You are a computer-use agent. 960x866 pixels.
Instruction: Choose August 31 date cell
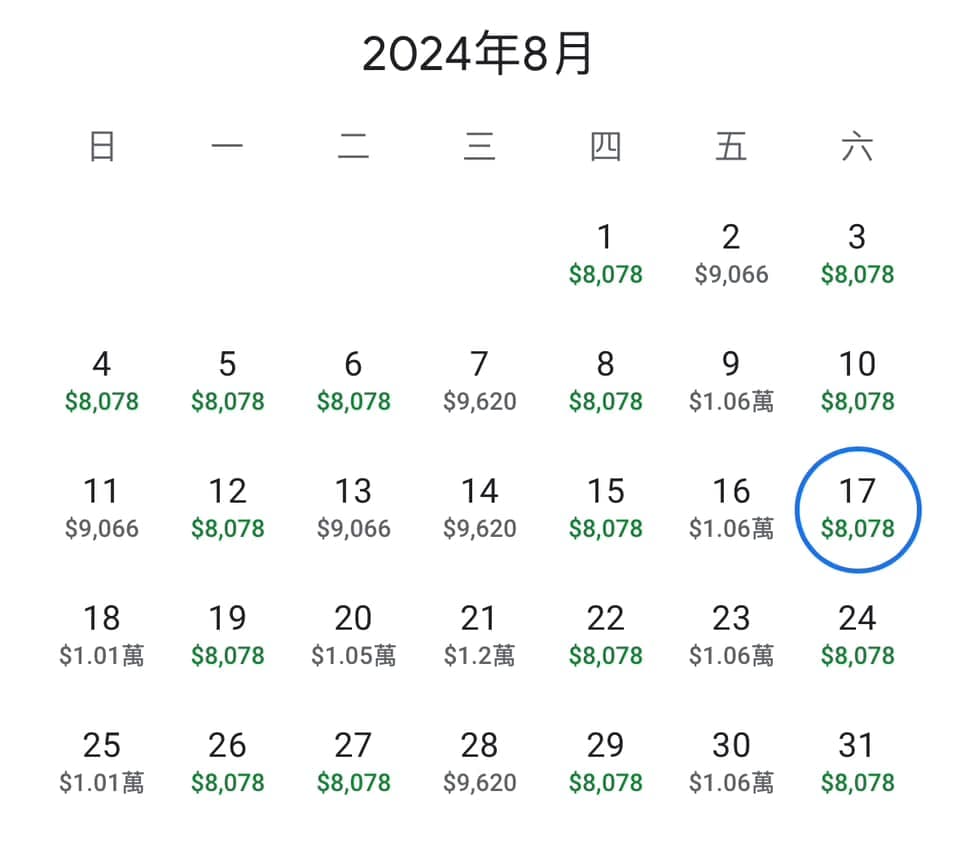(857, 763)
